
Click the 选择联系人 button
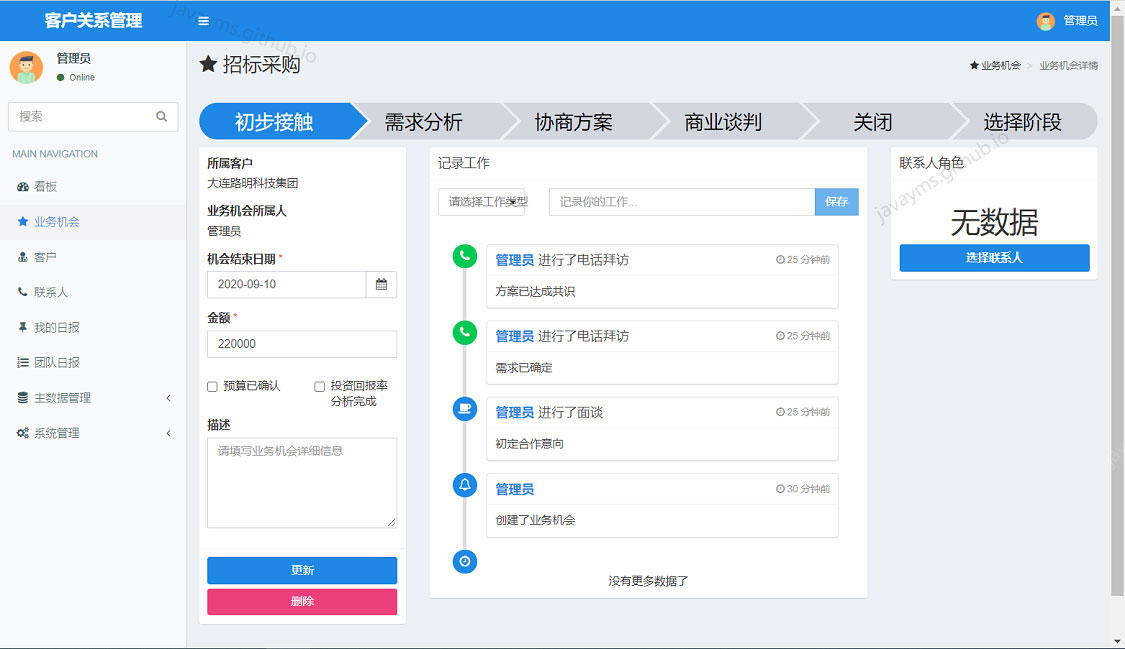994,258
